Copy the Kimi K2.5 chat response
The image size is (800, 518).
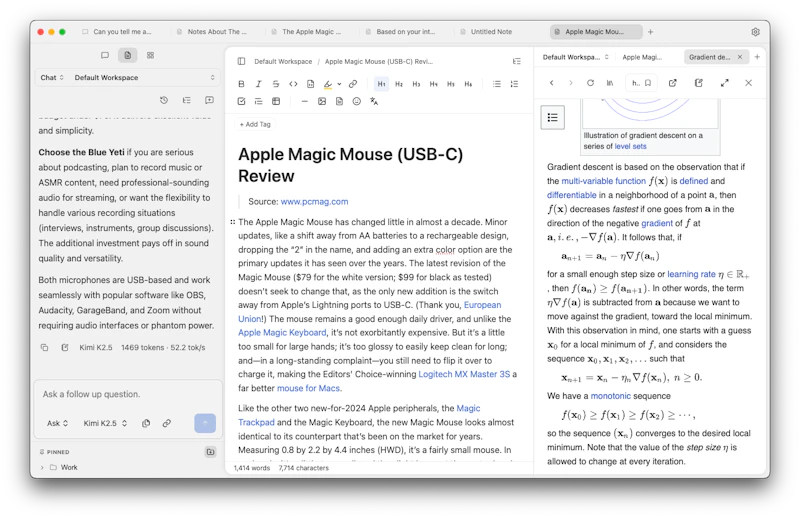coord(44,348)
